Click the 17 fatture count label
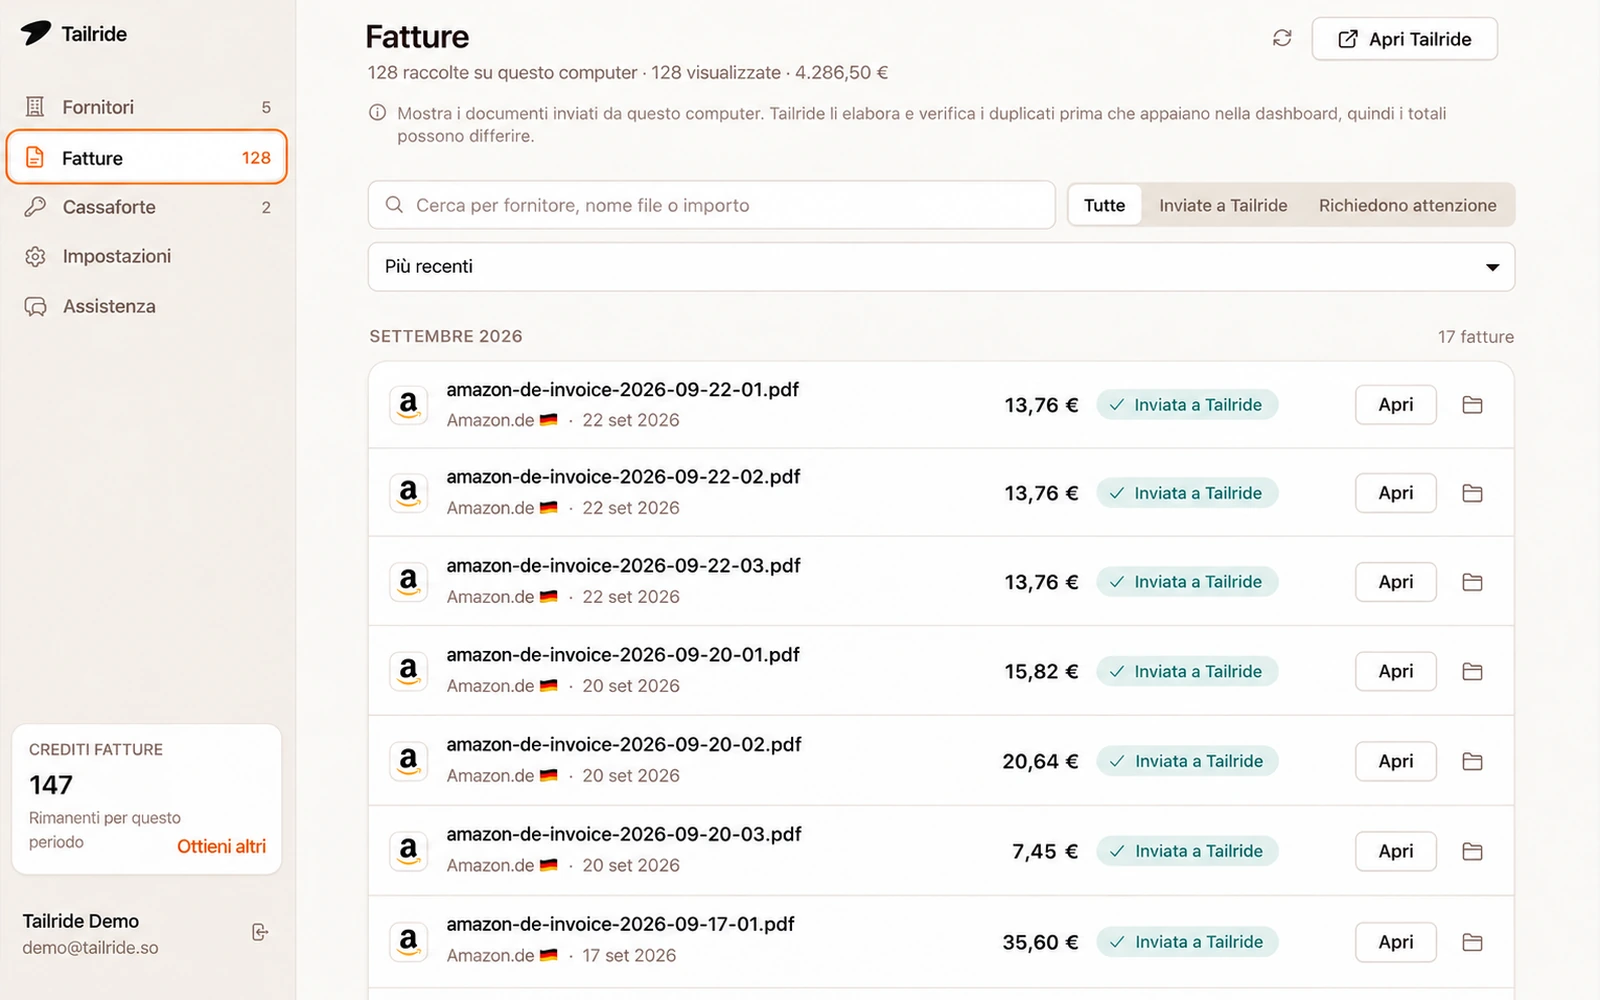Screen dimensions: 1600x1000 (1475, 337)
